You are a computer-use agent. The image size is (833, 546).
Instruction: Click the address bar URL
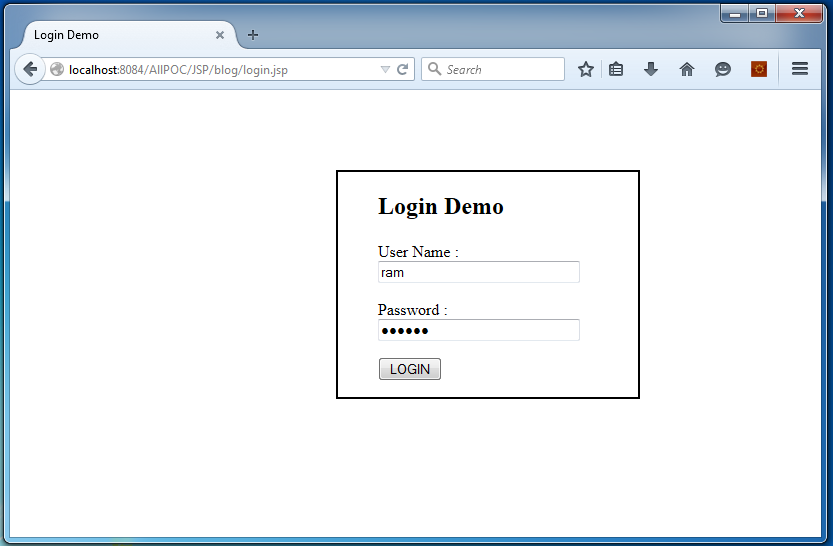[178, 70]
